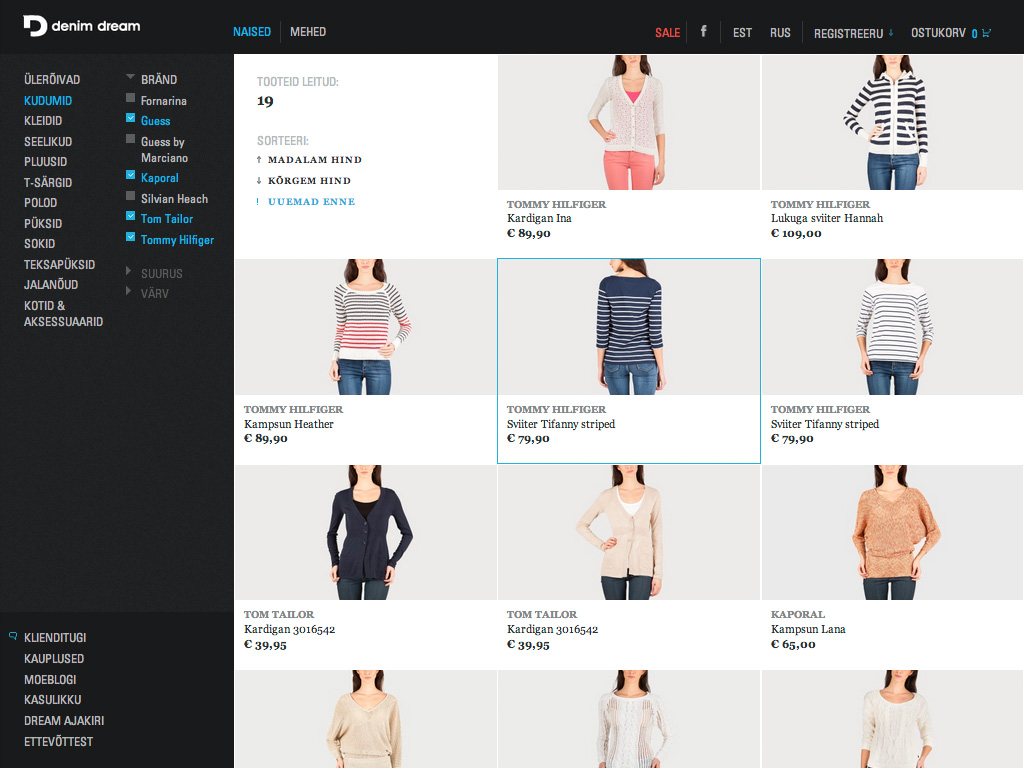Image resolution: width=1024 pixels, height=768 pixels.
Task: Enable the Fornarina brand checkbox
Action: click(130, 99)
